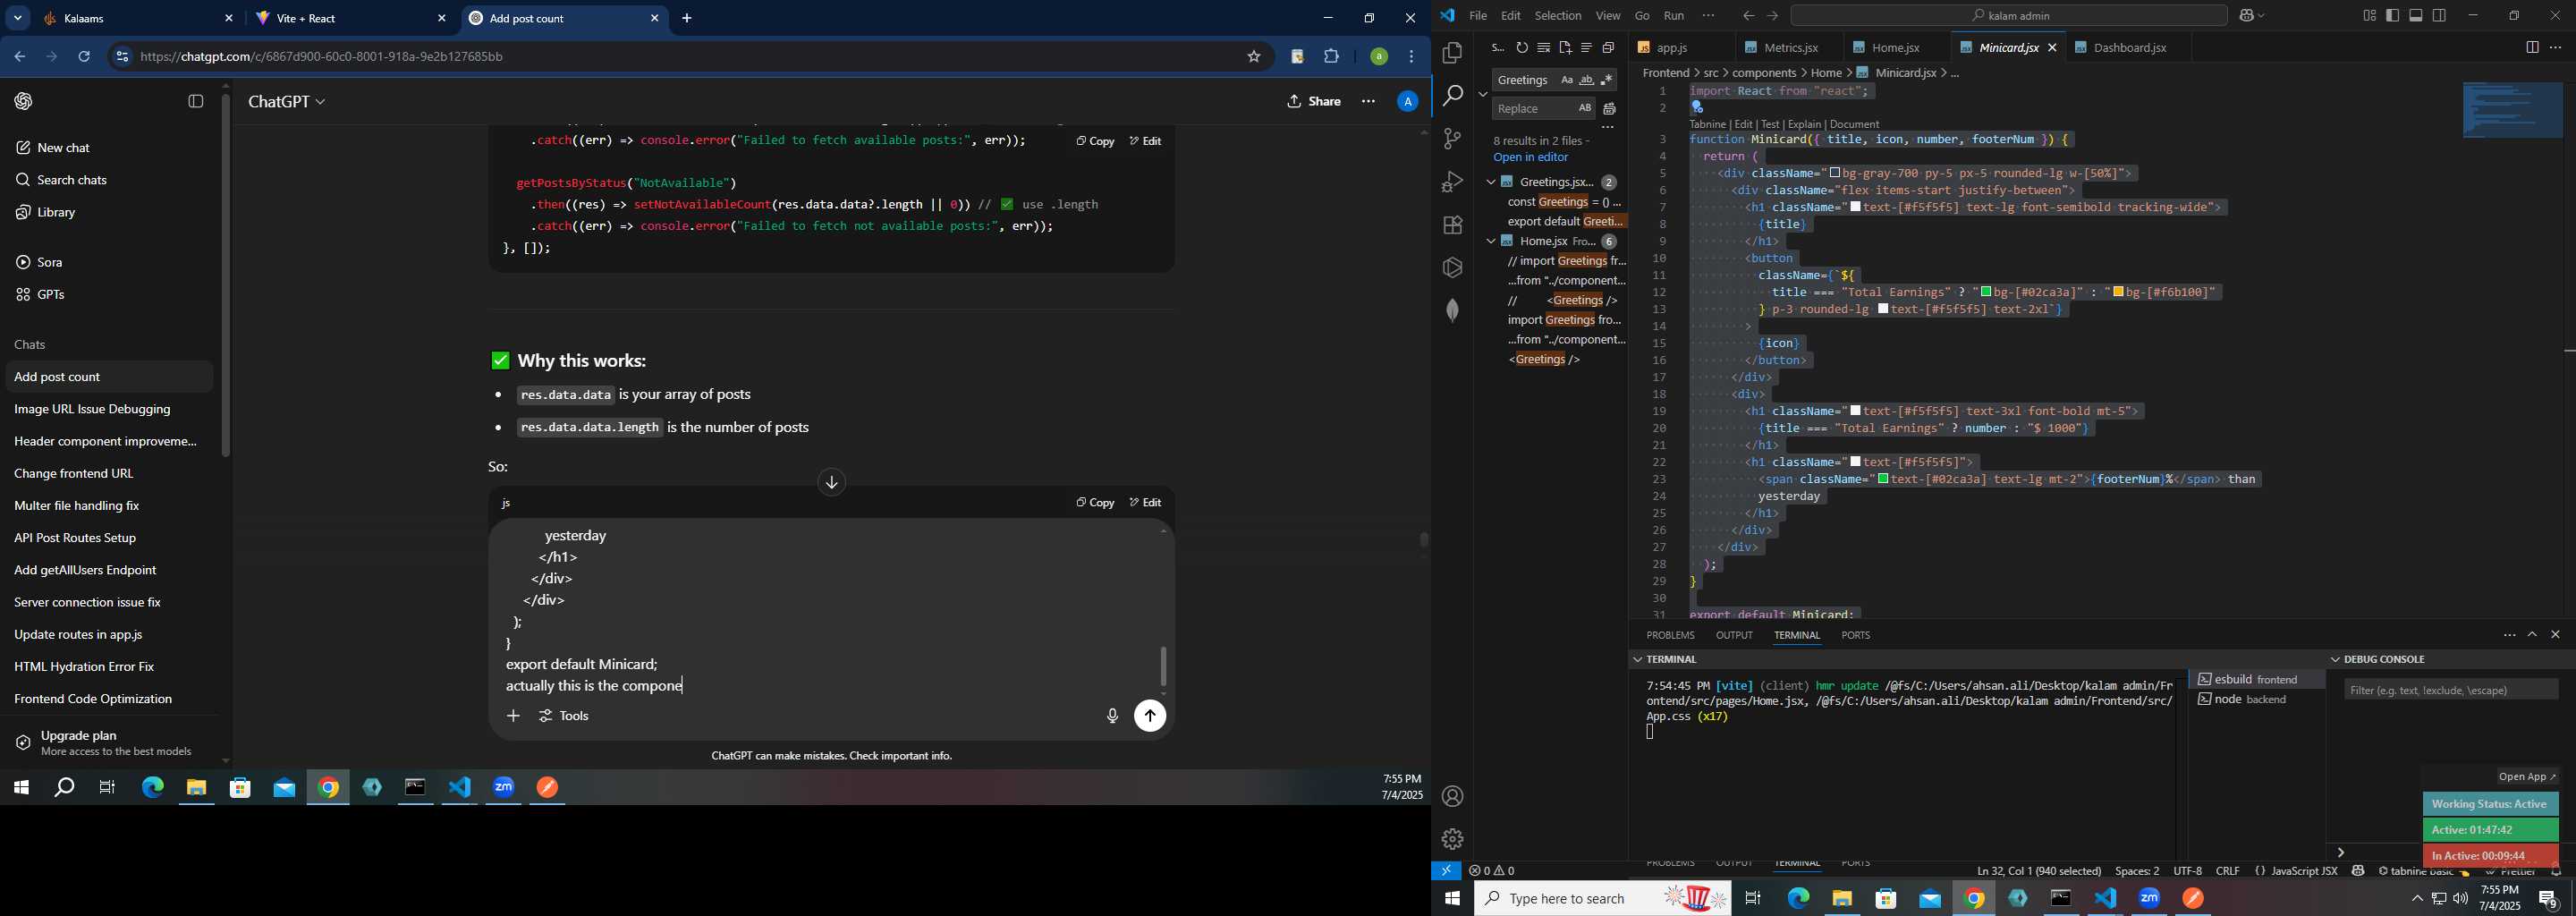Collapse the Replace field toggle chevron
Screen dimensions: 2576x916
pos(1482,94)
